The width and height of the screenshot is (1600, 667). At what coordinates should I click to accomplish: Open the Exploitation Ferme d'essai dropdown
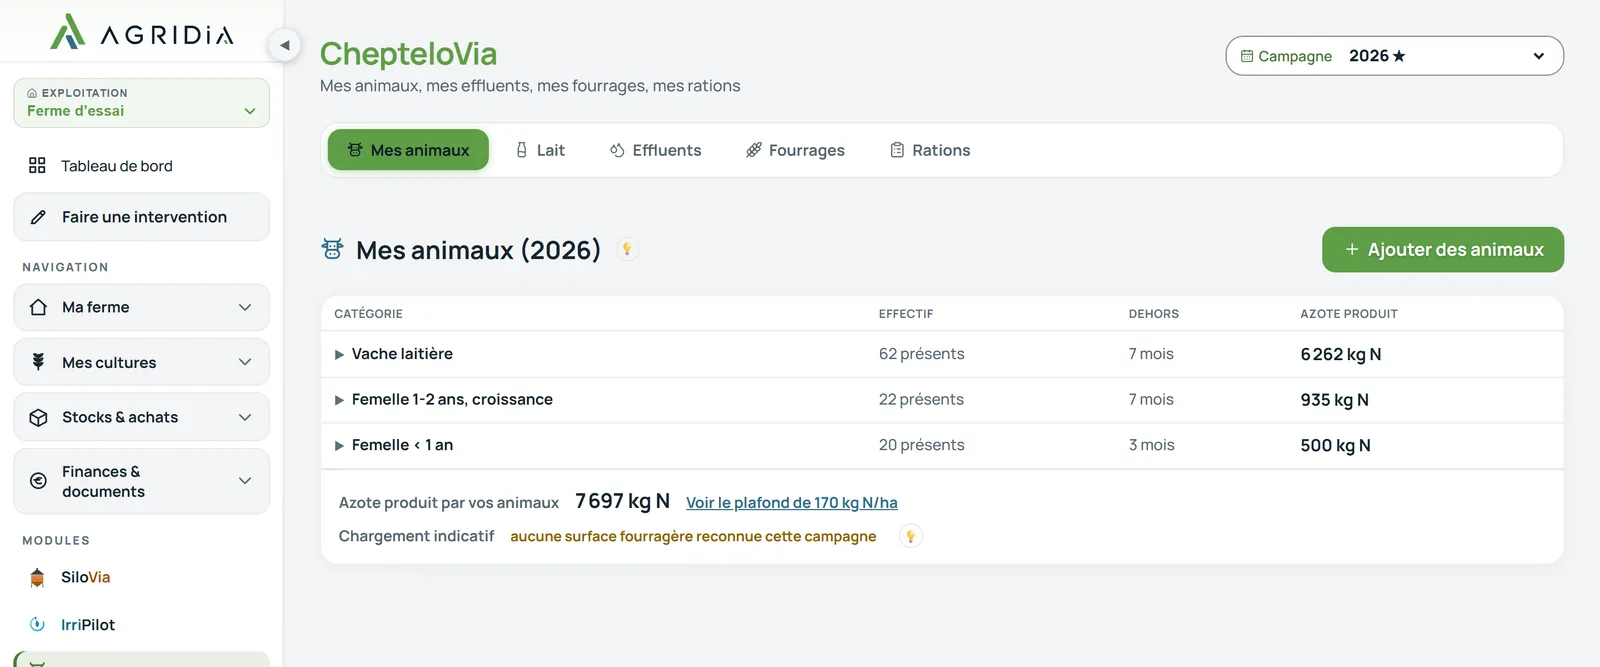(x=141, y=102)
